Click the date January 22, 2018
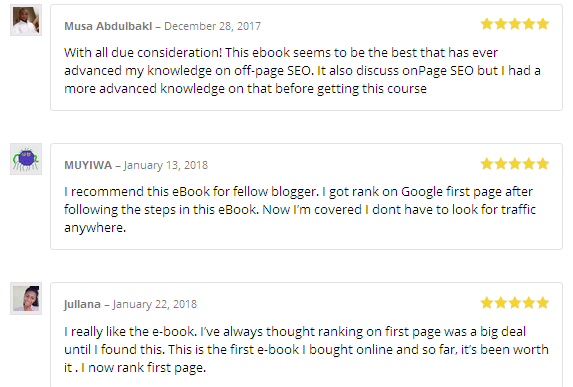 pos(155,304)
